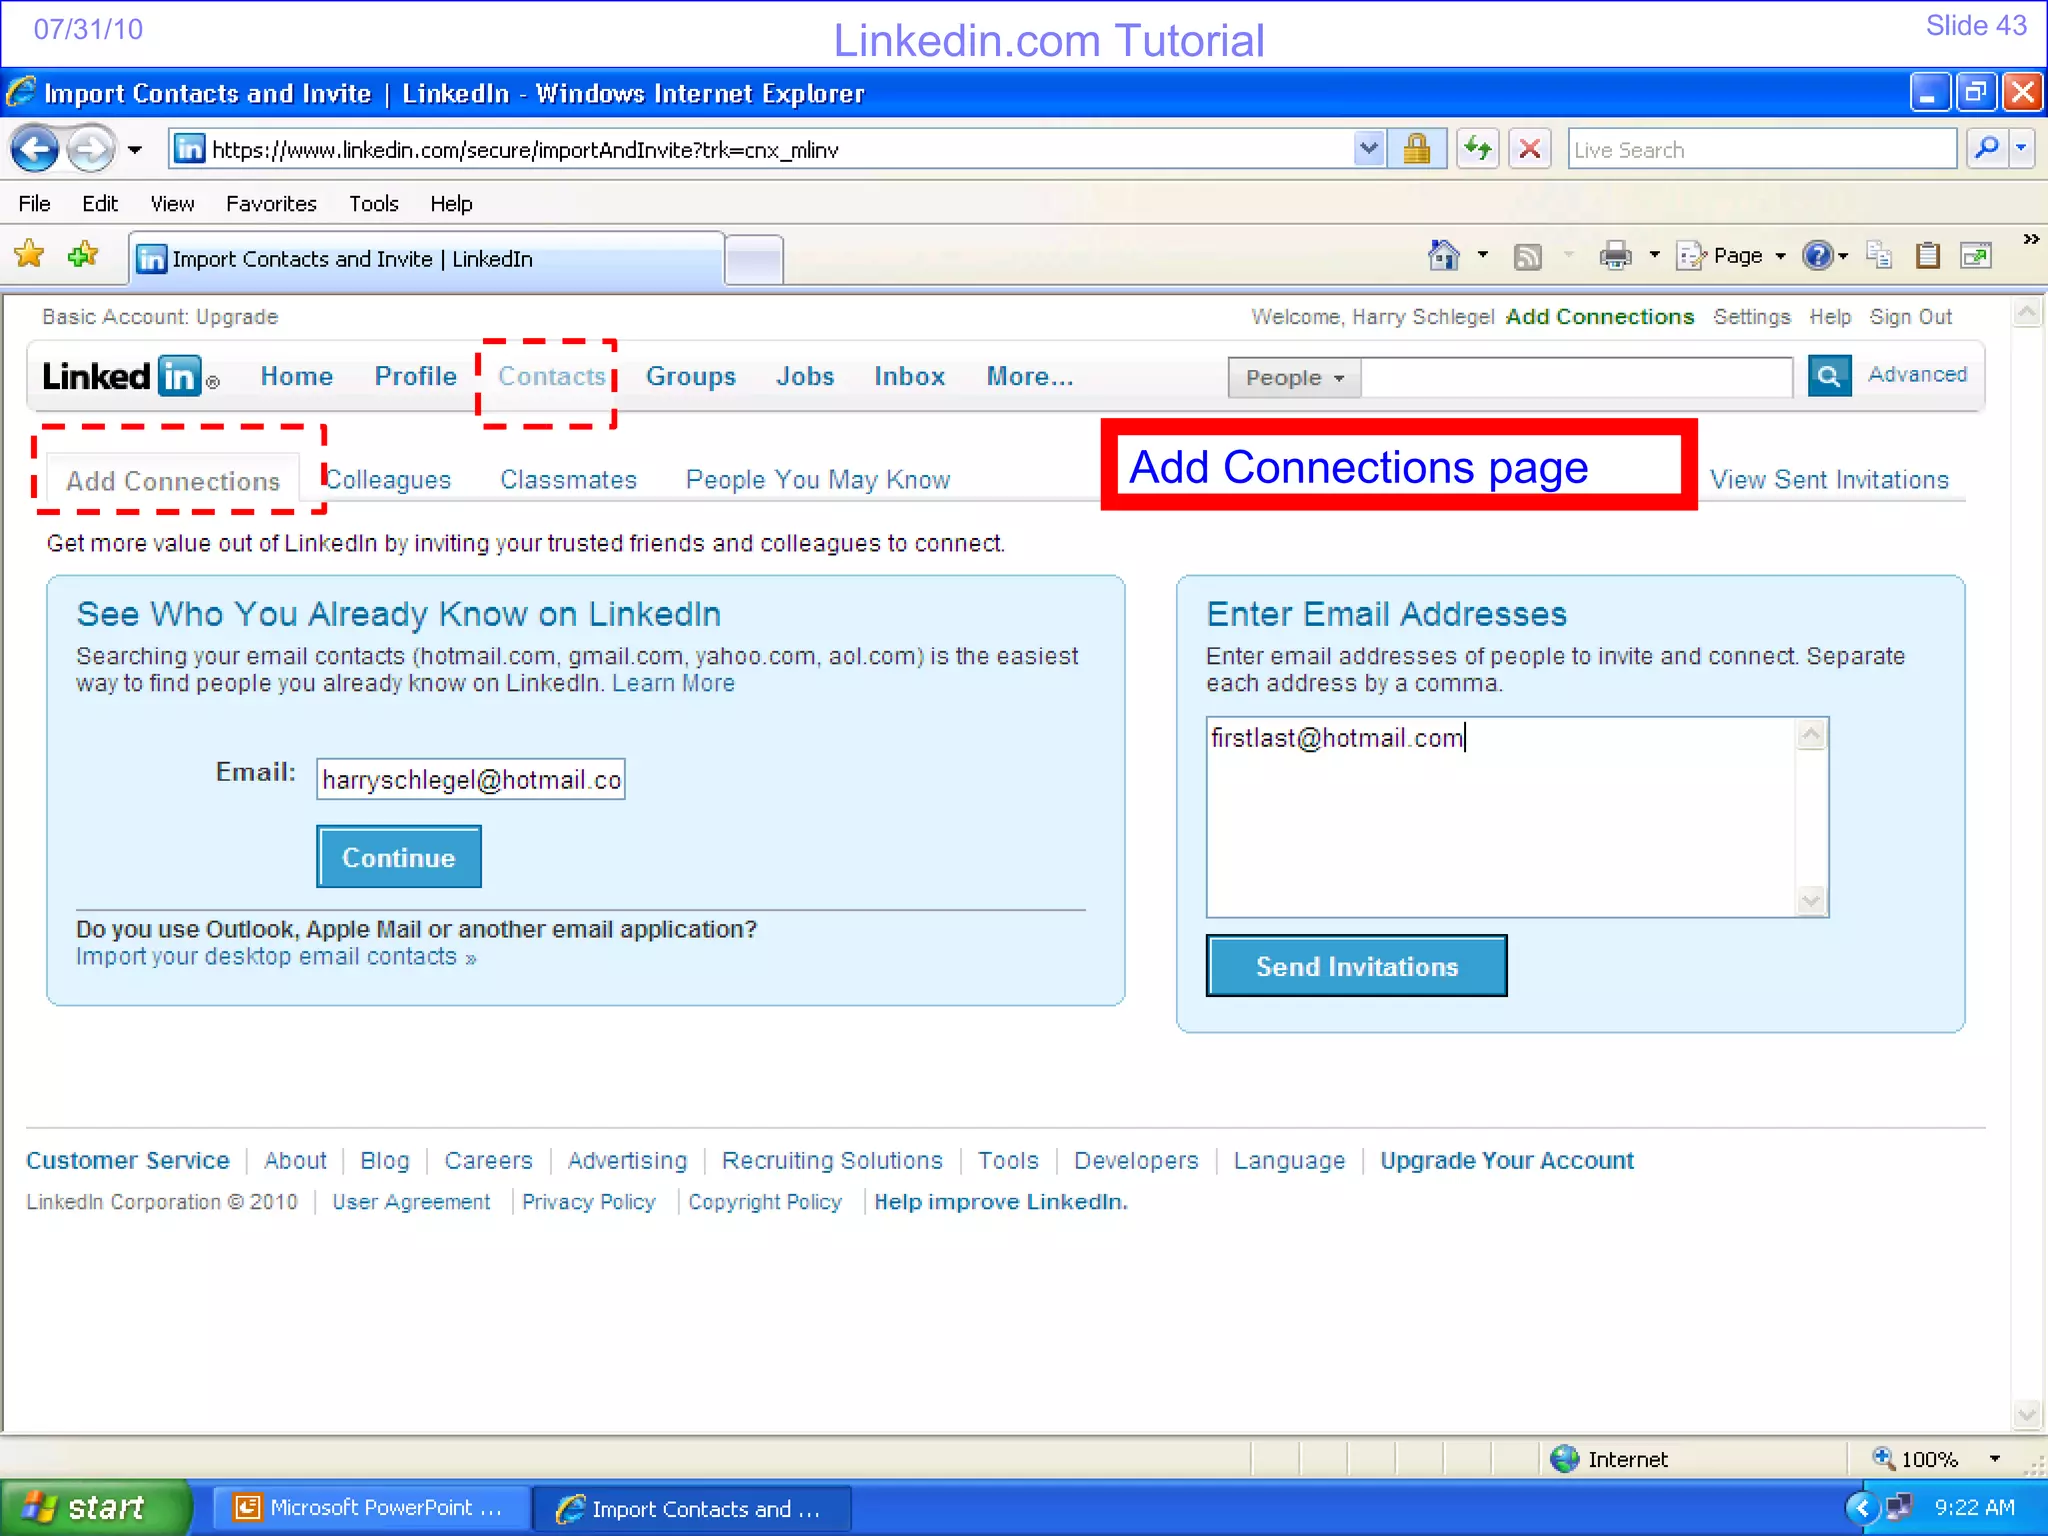The width and height of the screenshot is (2048, 1536).
Task: Click the browser Back arrow button
Action: point(36,150)
